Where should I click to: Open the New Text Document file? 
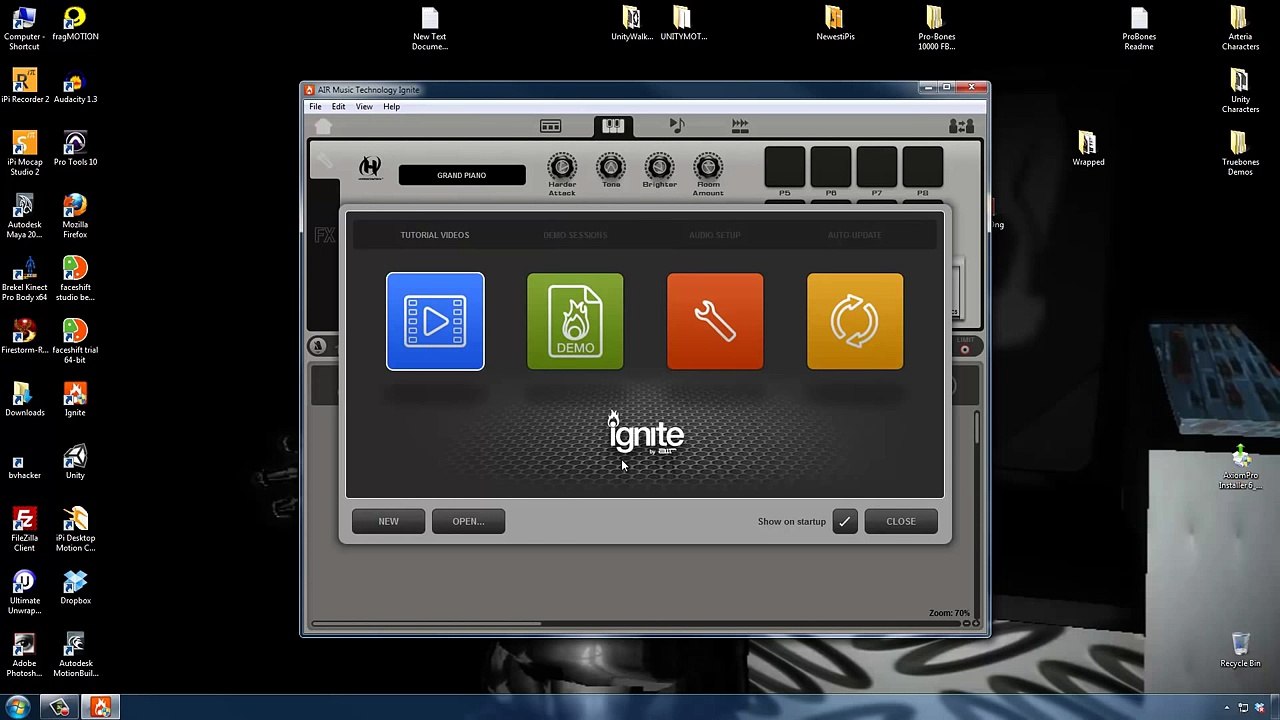click(x=430, y=29)
